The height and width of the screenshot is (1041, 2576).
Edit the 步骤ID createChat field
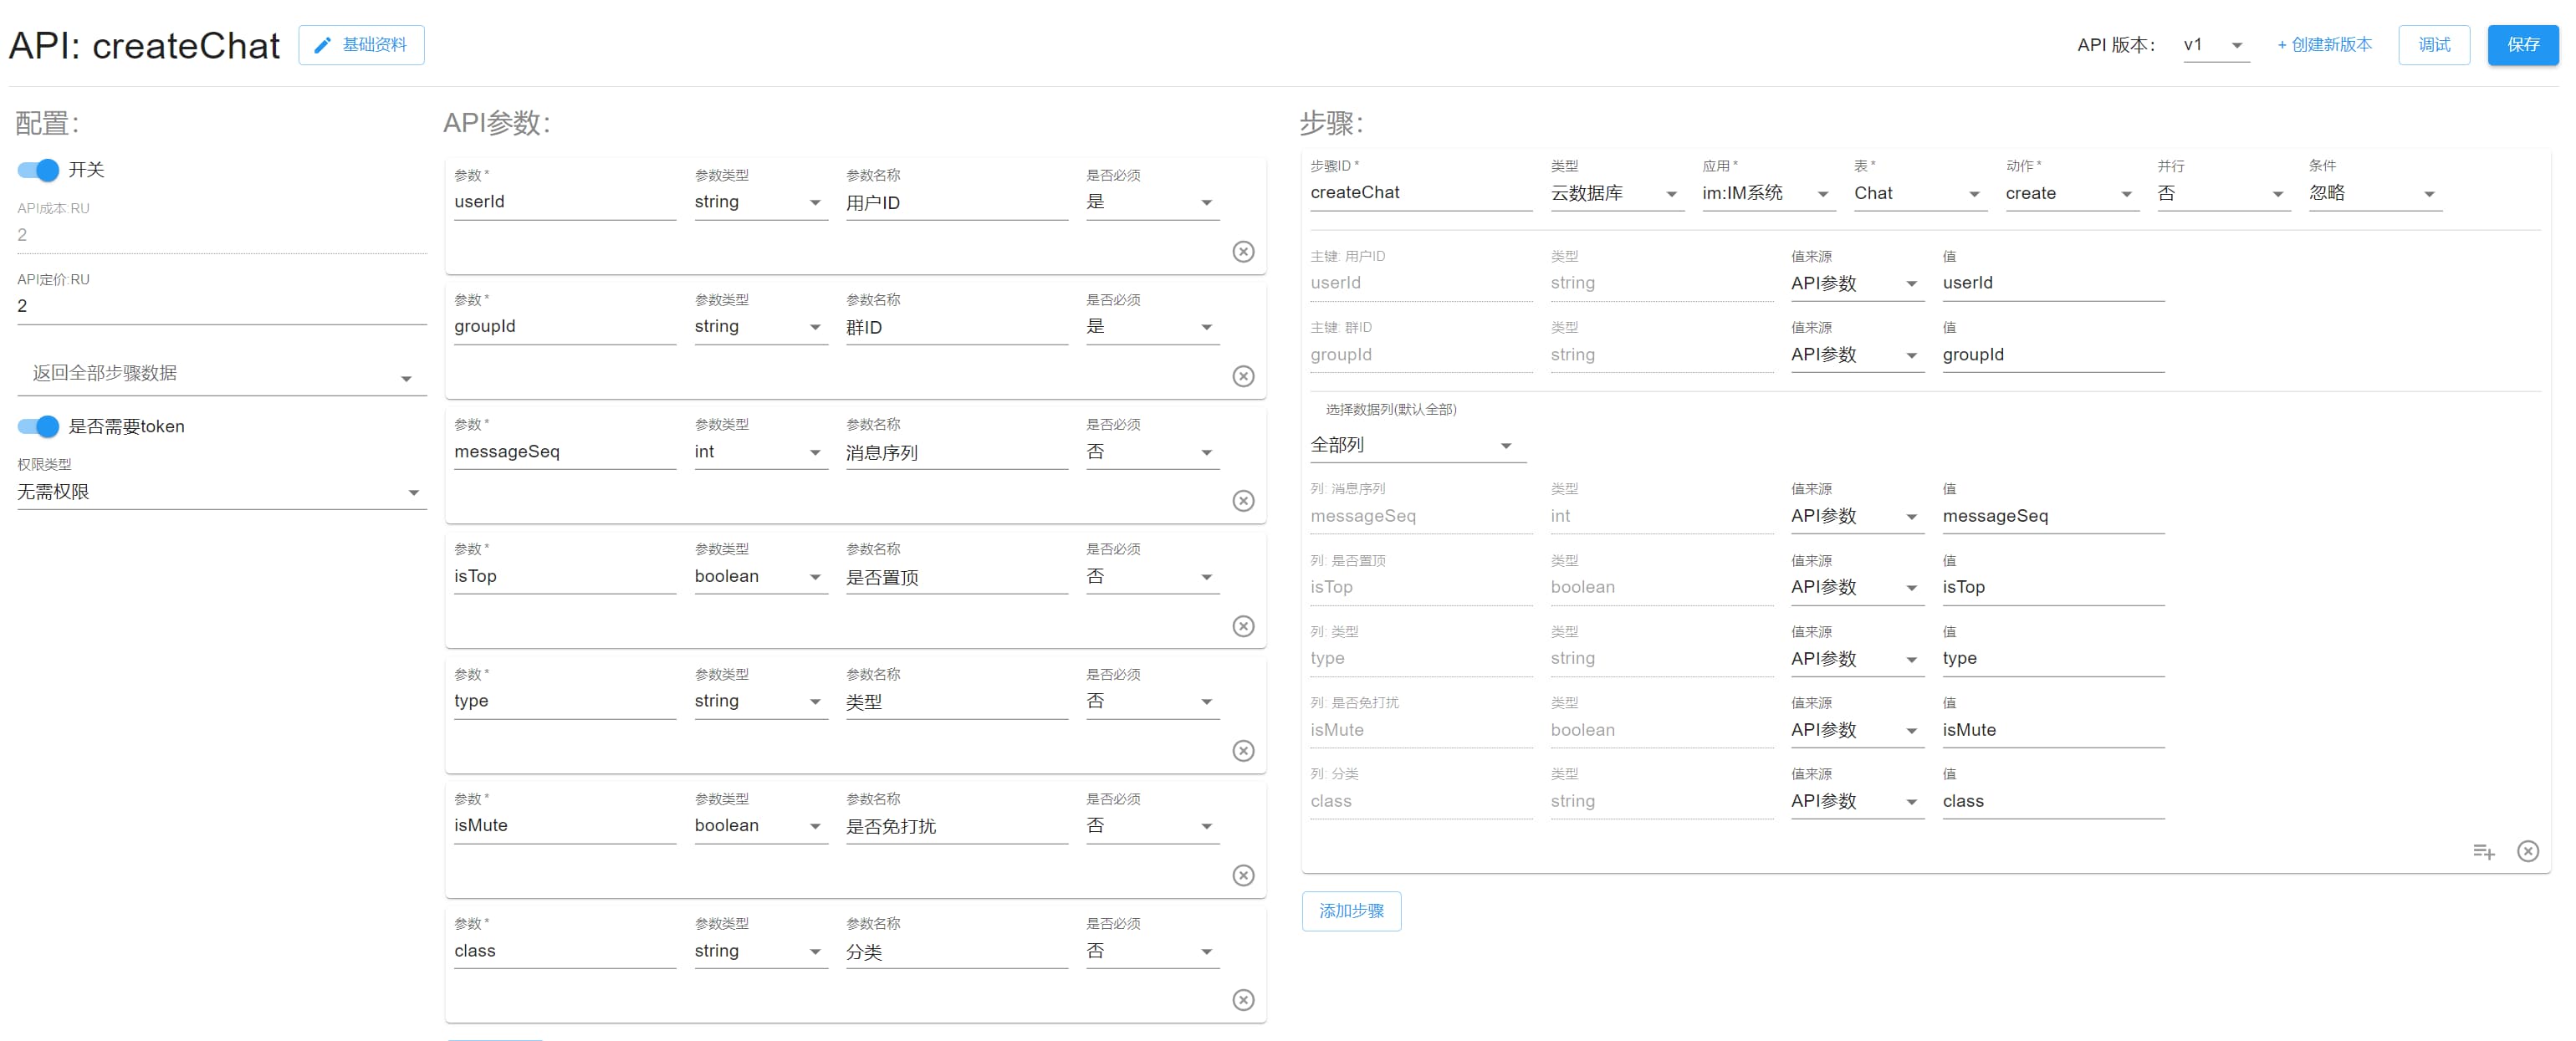[x=1420, y=193]
